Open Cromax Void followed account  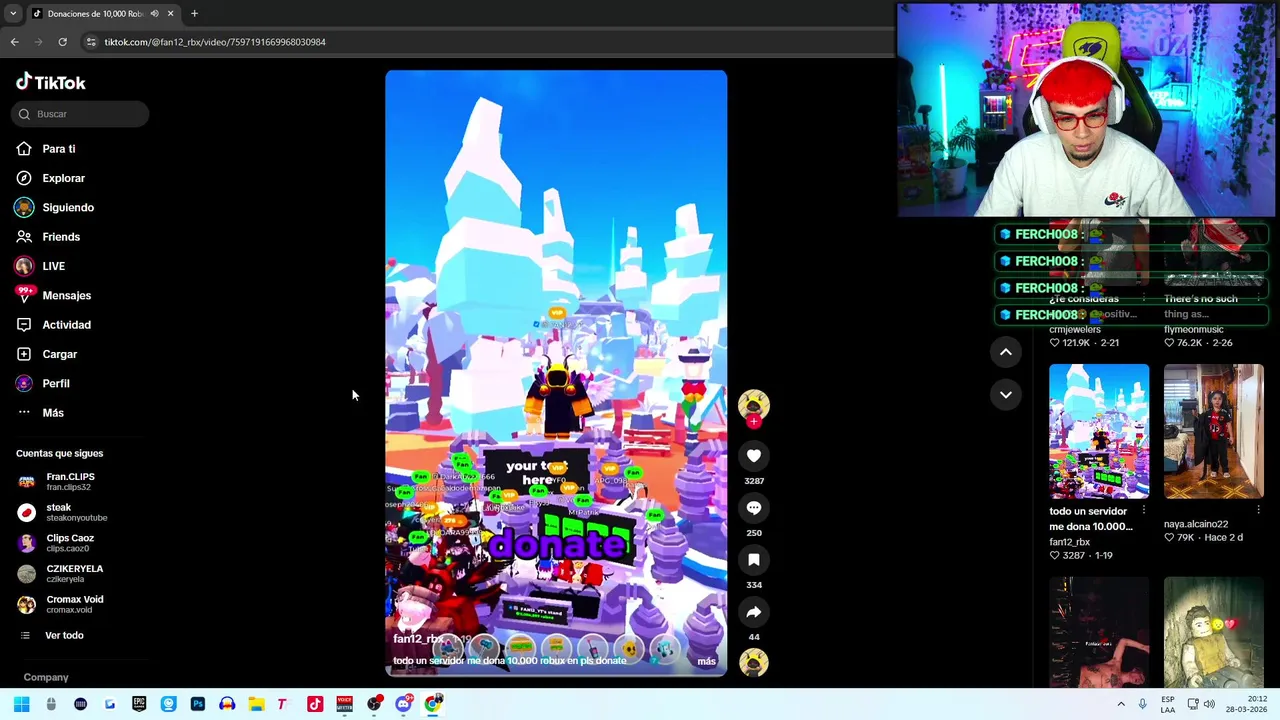pos(74,604)
